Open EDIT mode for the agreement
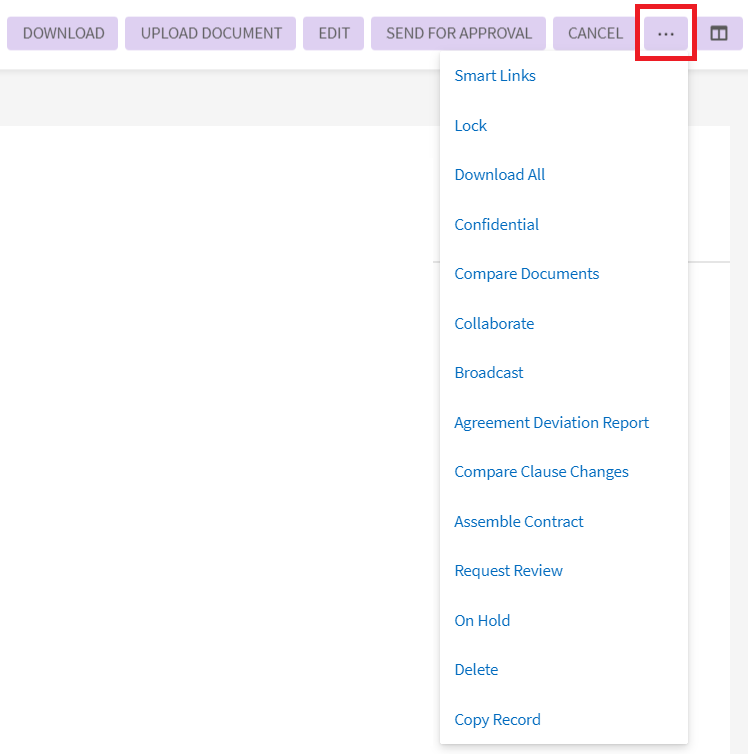 pyautogui.click(x=334, y=33)
